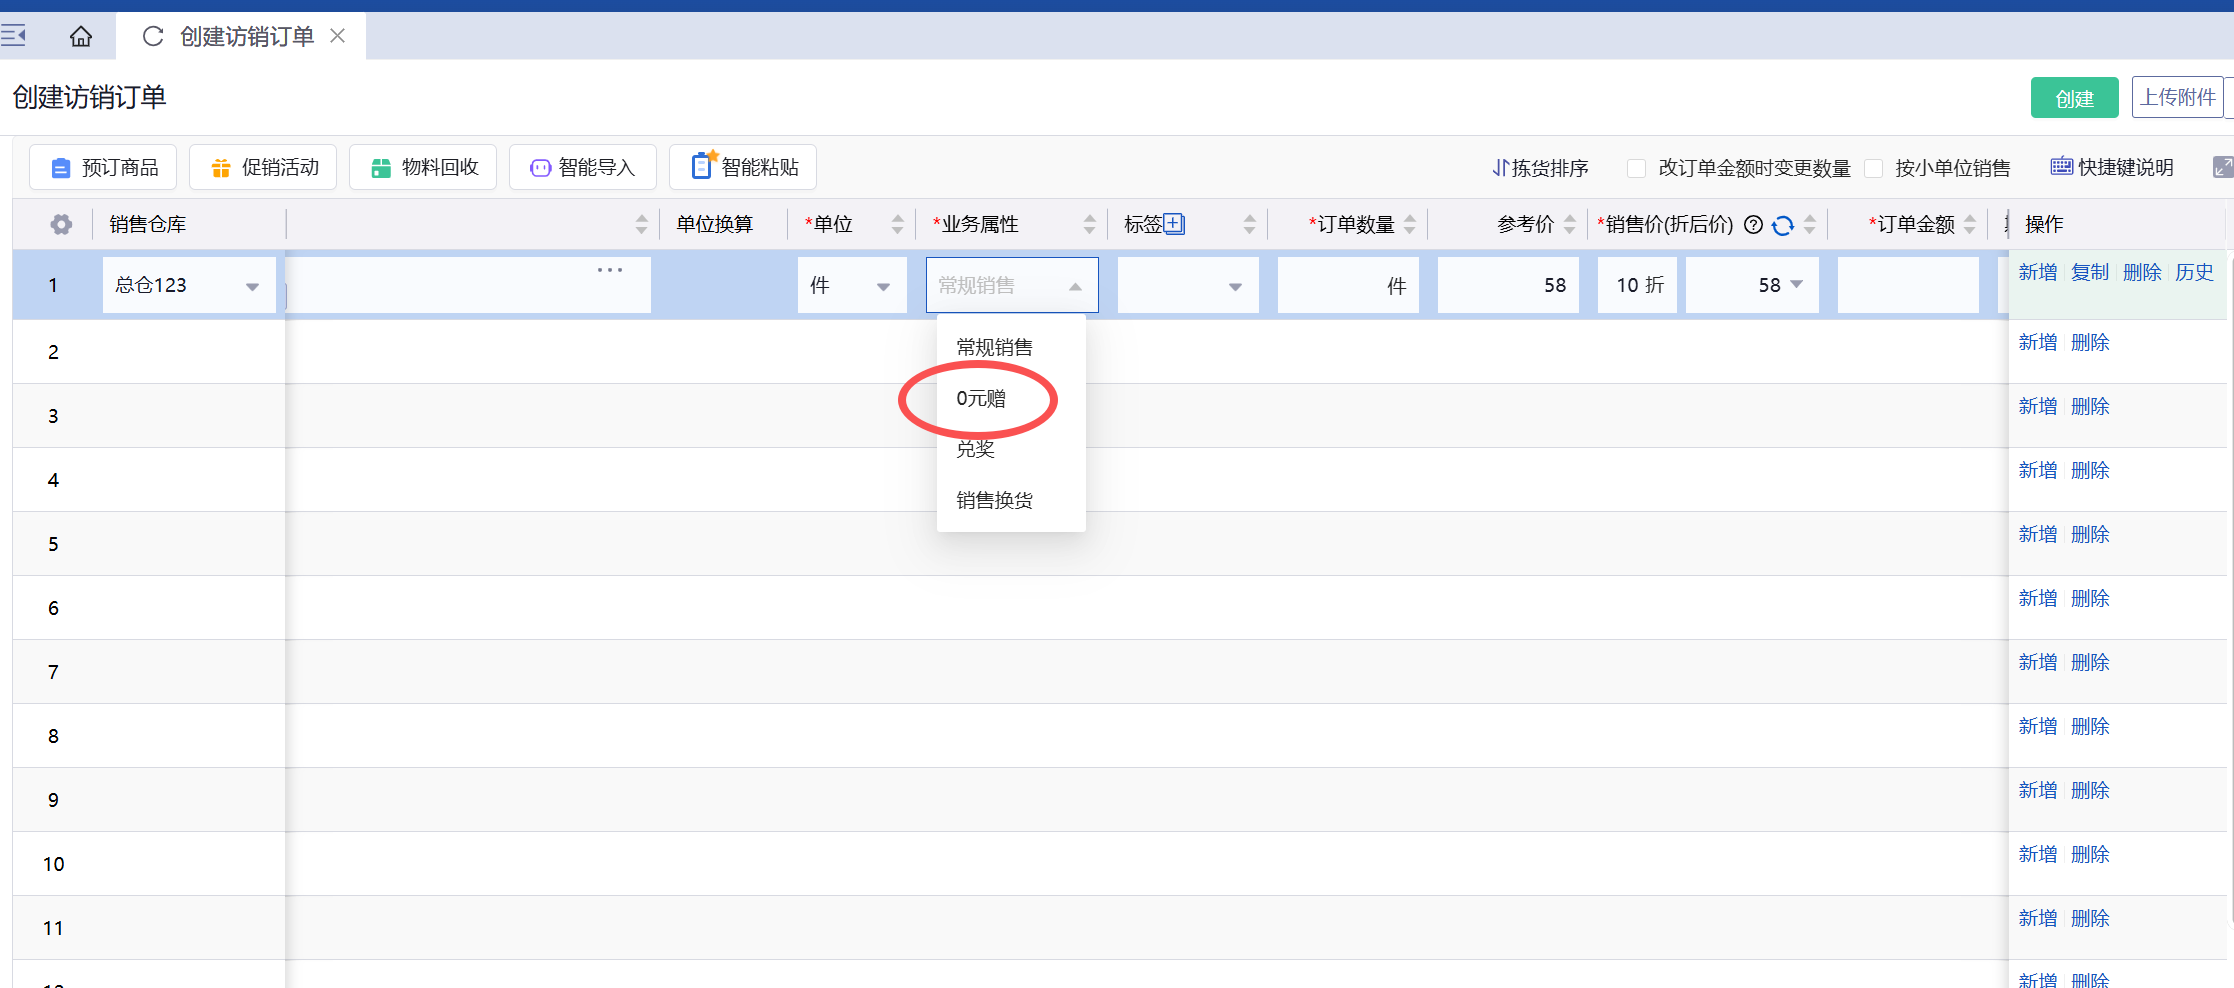Choose 常规销售 from the dropdown list

pyautogui.click(x=1011, y=347)
